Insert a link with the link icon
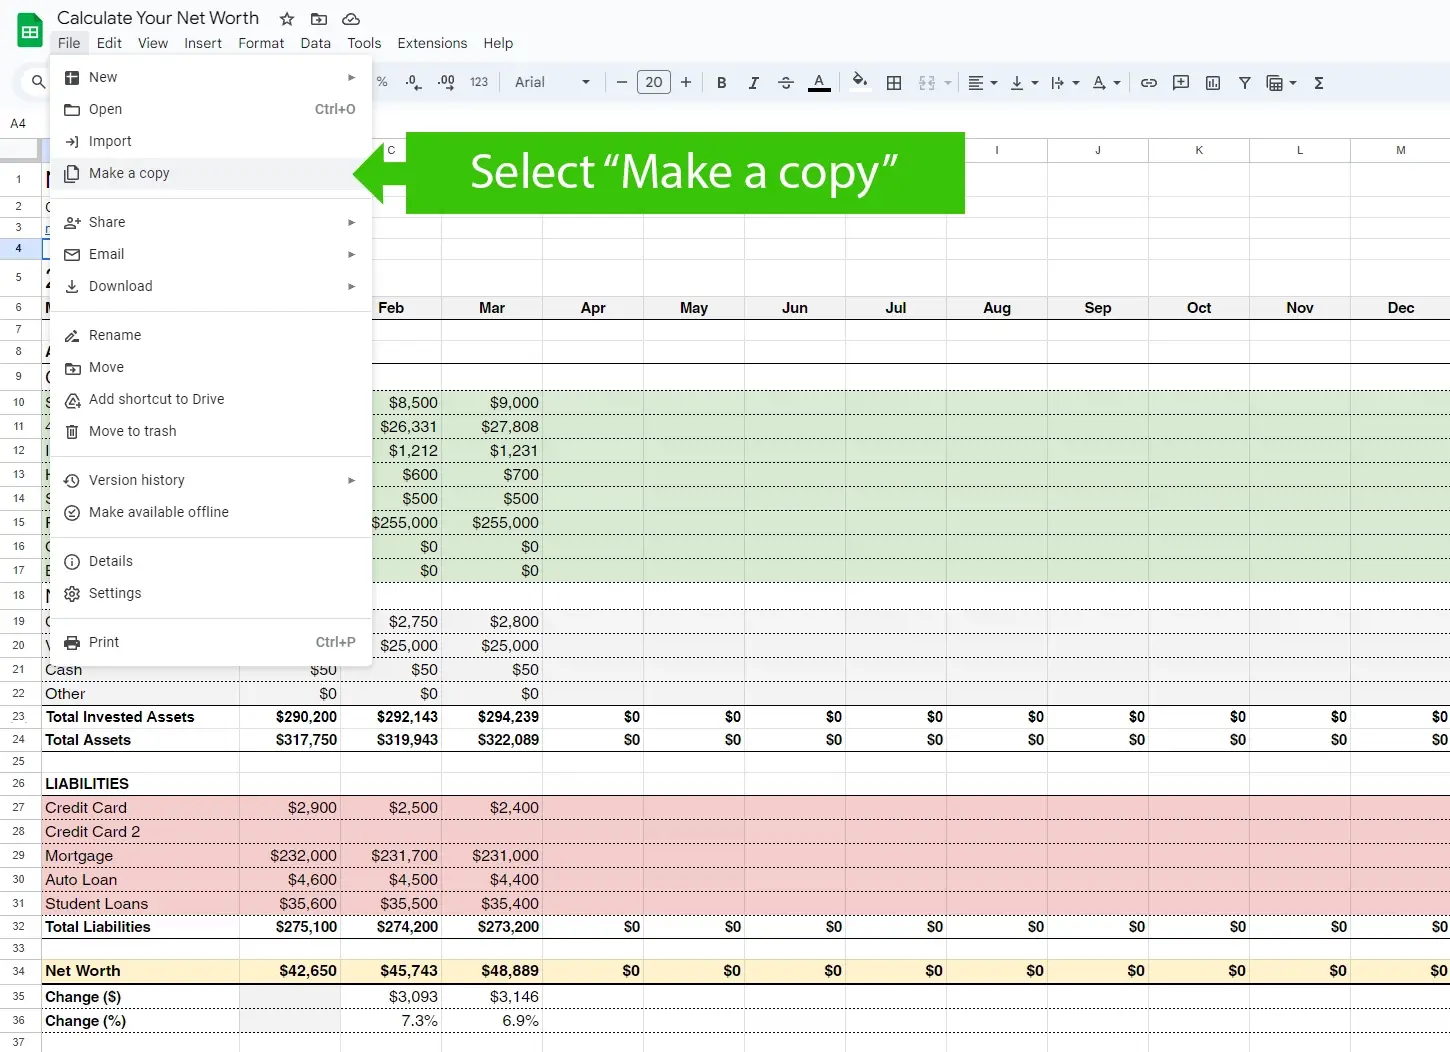The width and height of the screenshot is (1450, 1052). pos(1149,82)
